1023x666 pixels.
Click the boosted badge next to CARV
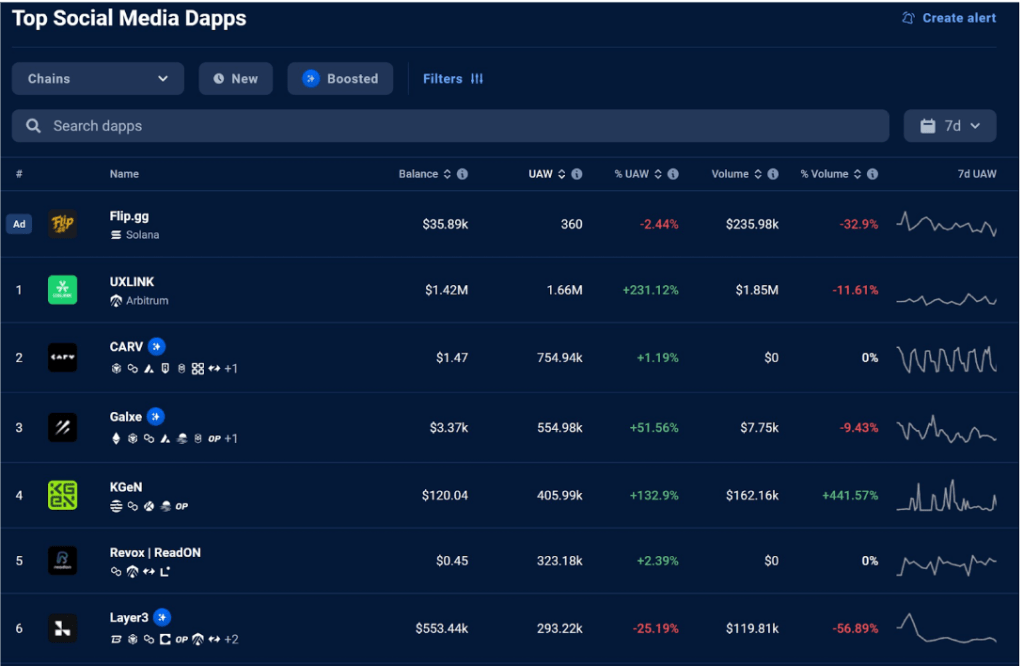(157, 347)
